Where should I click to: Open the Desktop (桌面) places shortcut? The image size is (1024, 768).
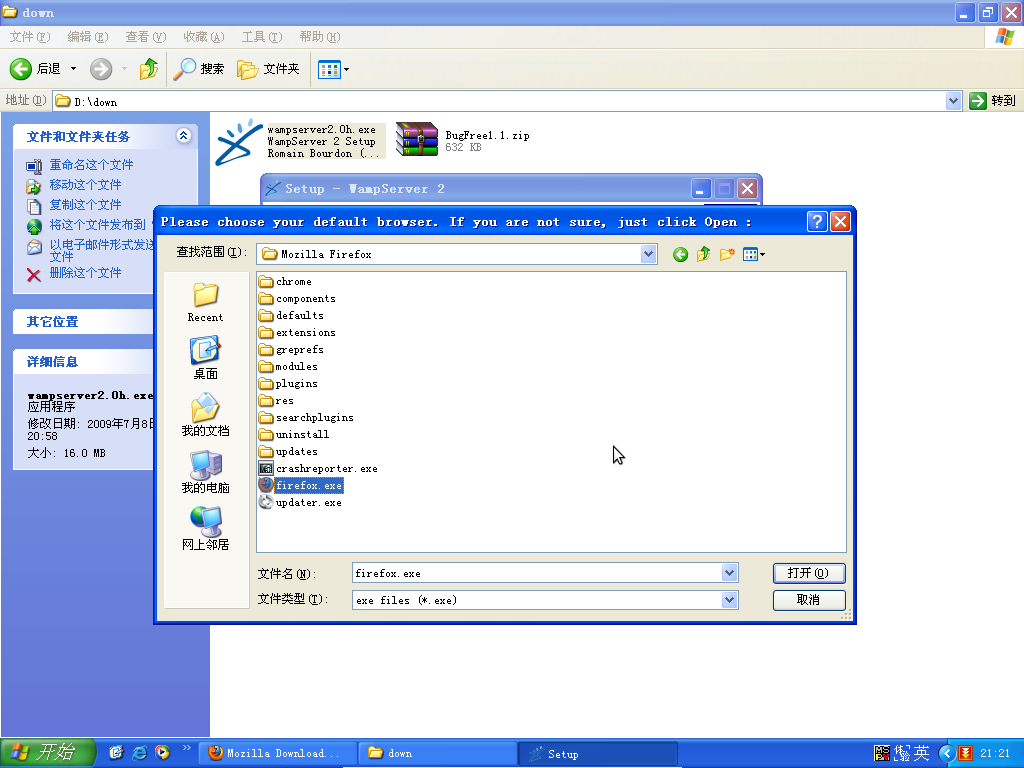click(205, 358)
